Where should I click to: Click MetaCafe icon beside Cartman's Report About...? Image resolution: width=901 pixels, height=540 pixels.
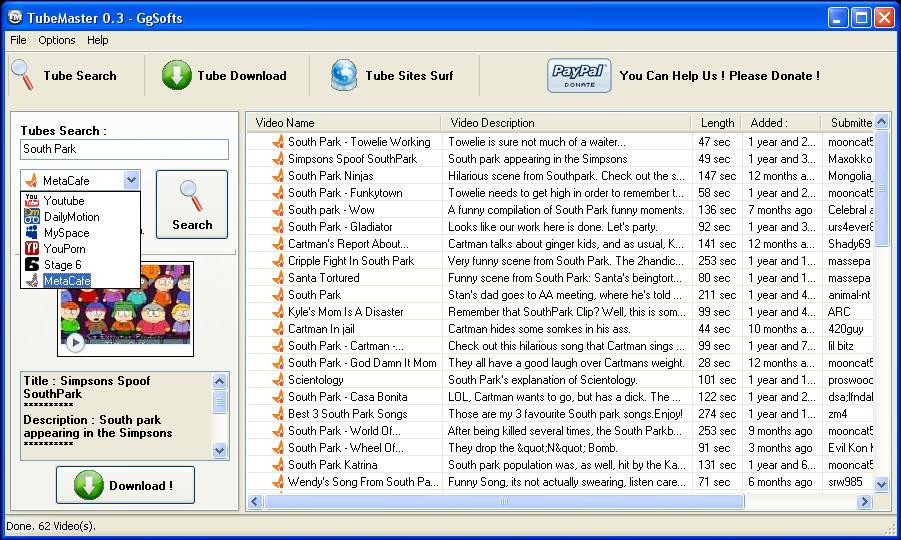click(278, 244)
